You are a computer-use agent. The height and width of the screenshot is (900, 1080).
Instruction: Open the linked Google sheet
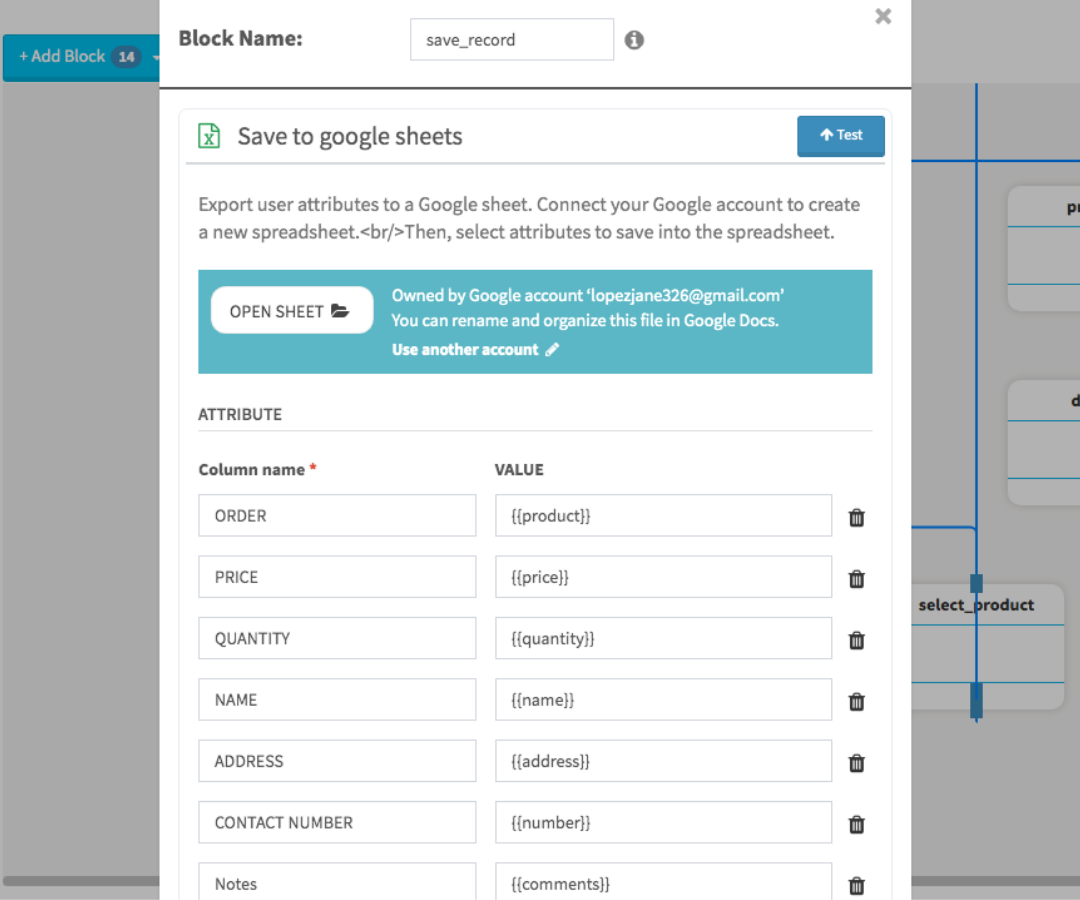pos(291,311)
